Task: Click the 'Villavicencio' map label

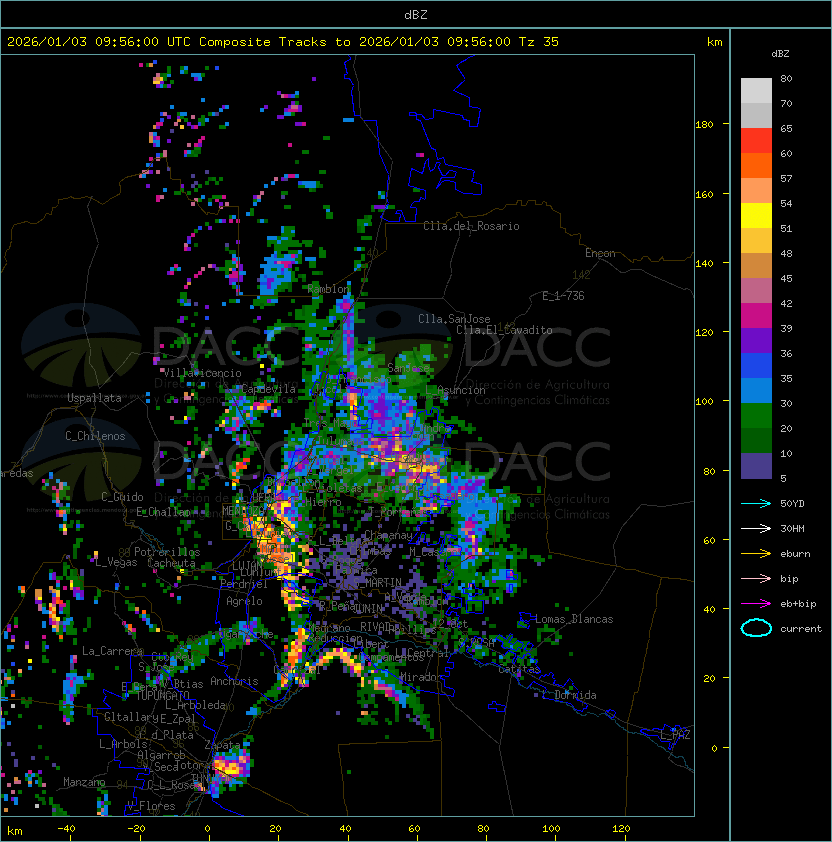Action: point(202,373)
